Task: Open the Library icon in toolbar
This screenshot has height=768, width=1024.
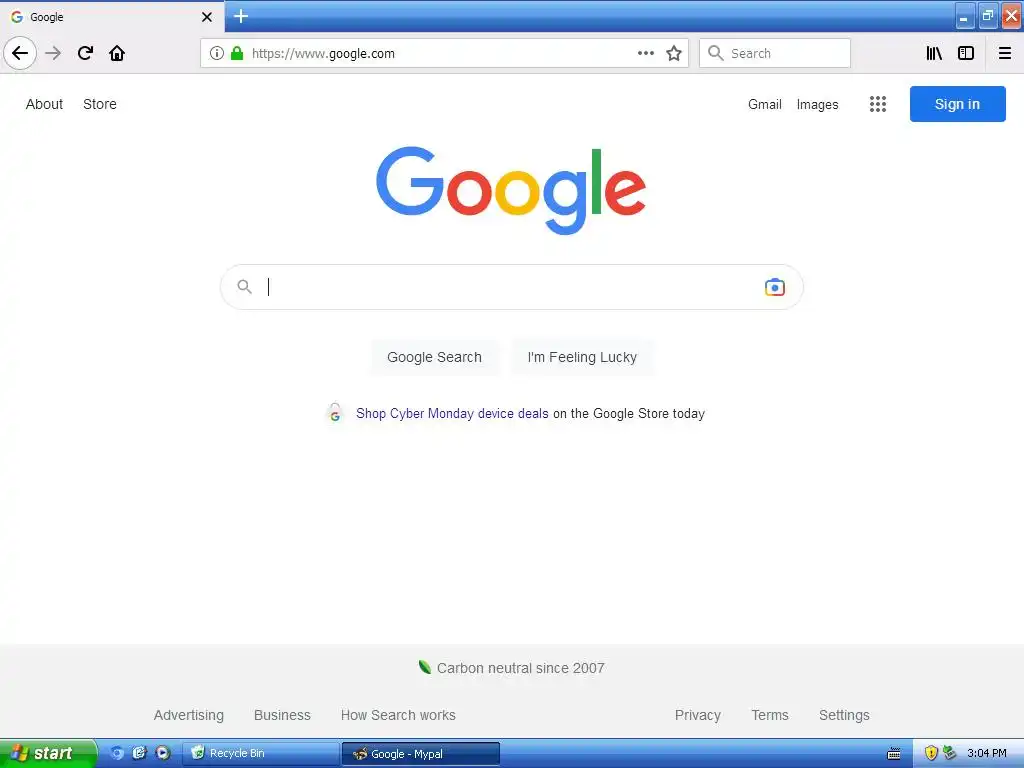Action: pos(934,54)
